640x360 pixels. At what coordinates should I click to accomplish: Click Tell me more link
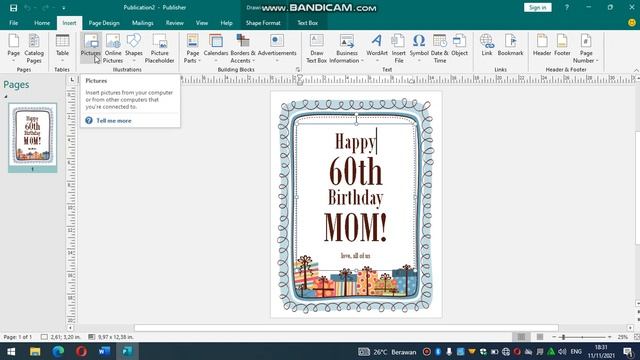tap(114, 121)
